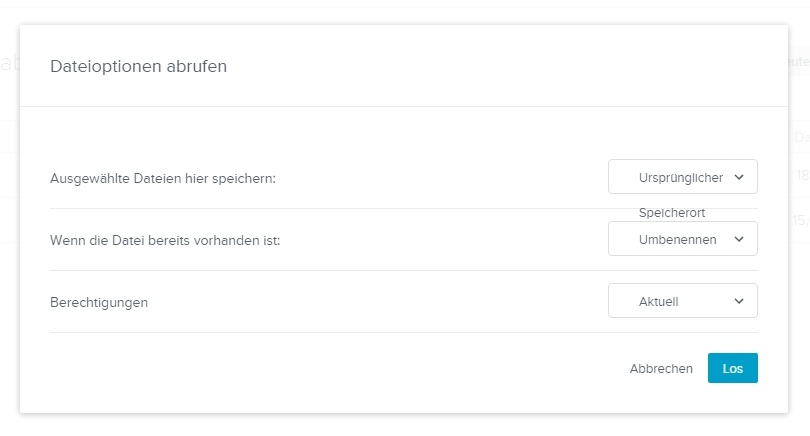Screen dimensions: 810x436
Task: Click chevron arrow on Umbenennen dropdown
Action: (x=739, y=239)
